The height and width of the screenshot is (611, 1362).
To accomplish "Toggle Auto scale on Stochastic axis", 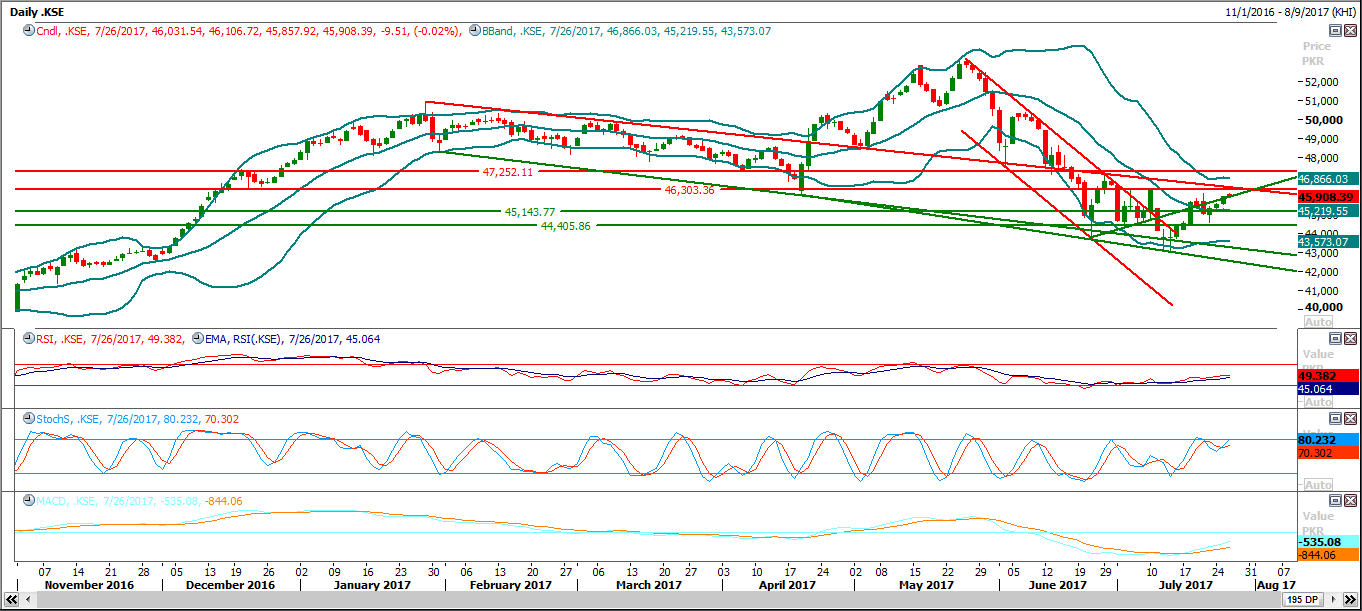I will 1319,485.
